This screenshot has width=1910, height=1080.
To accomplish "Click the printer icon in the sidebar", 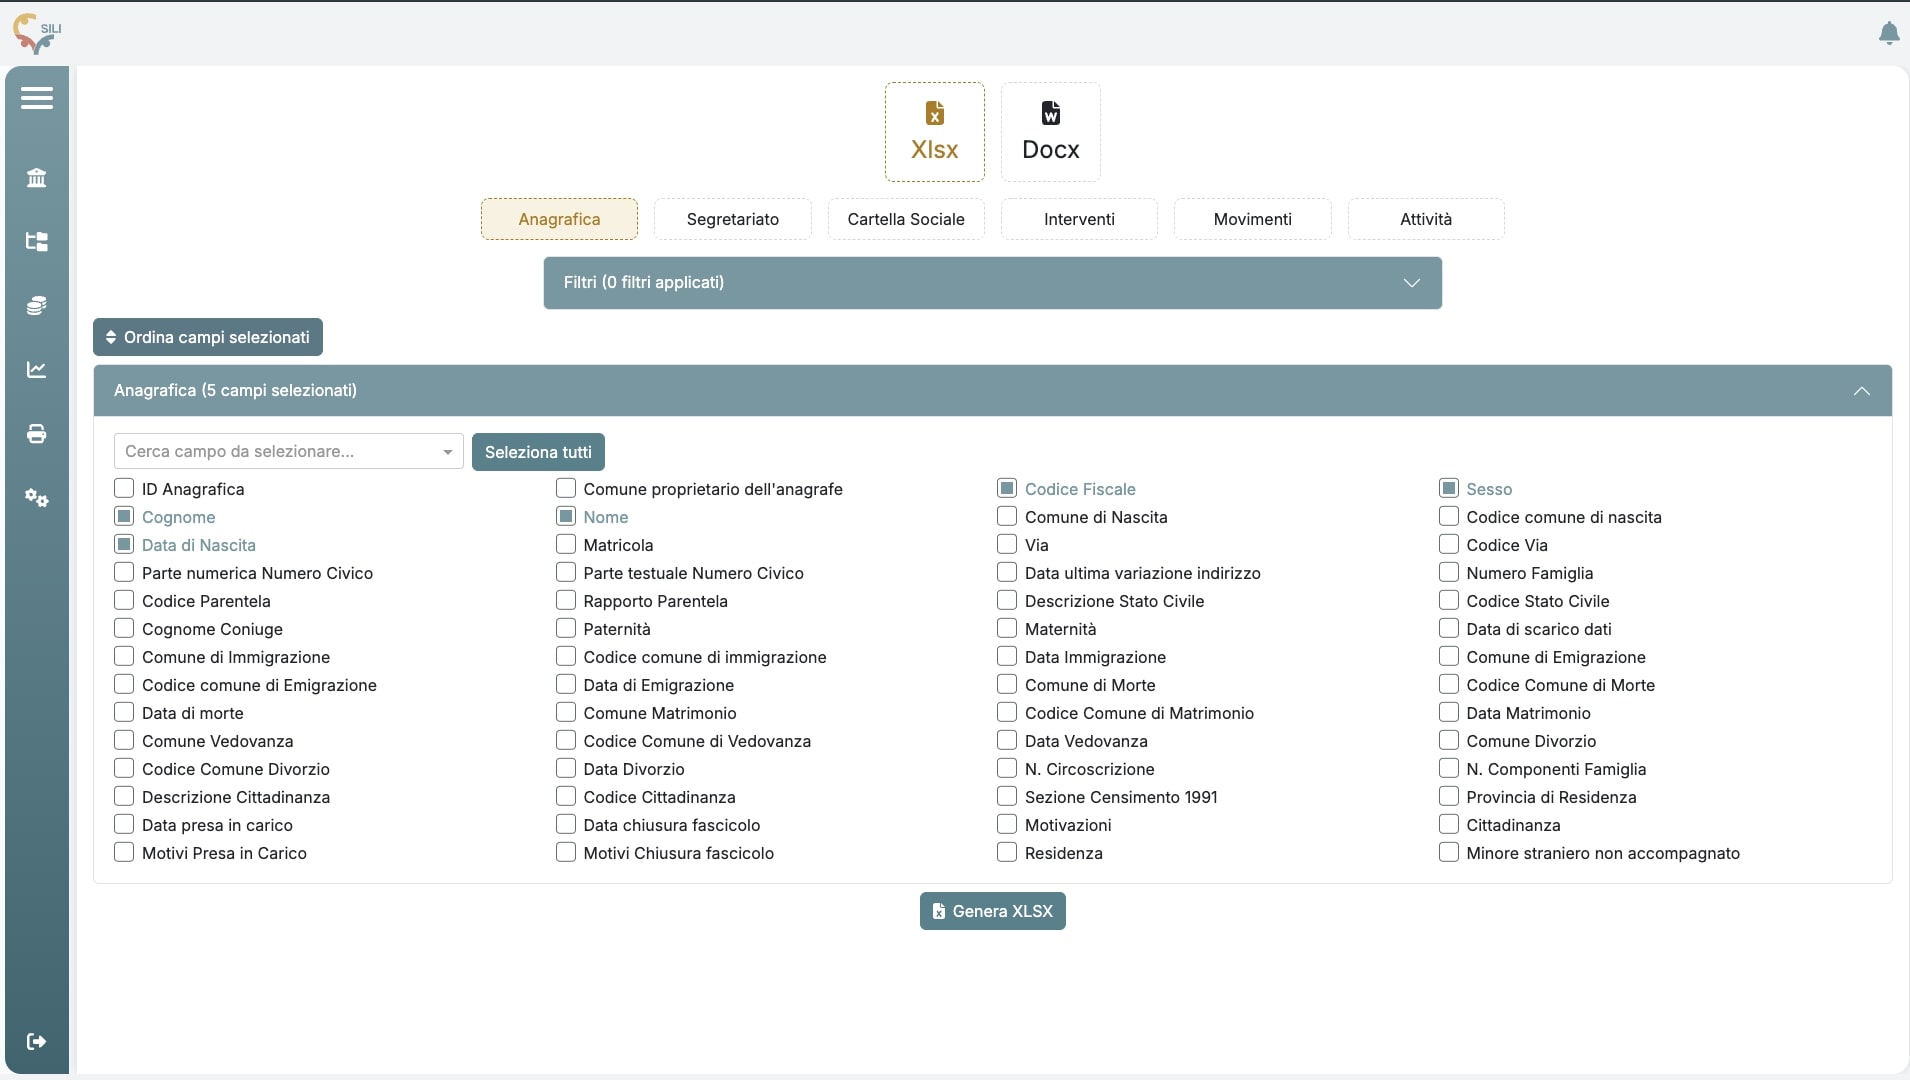I will 37,434.
